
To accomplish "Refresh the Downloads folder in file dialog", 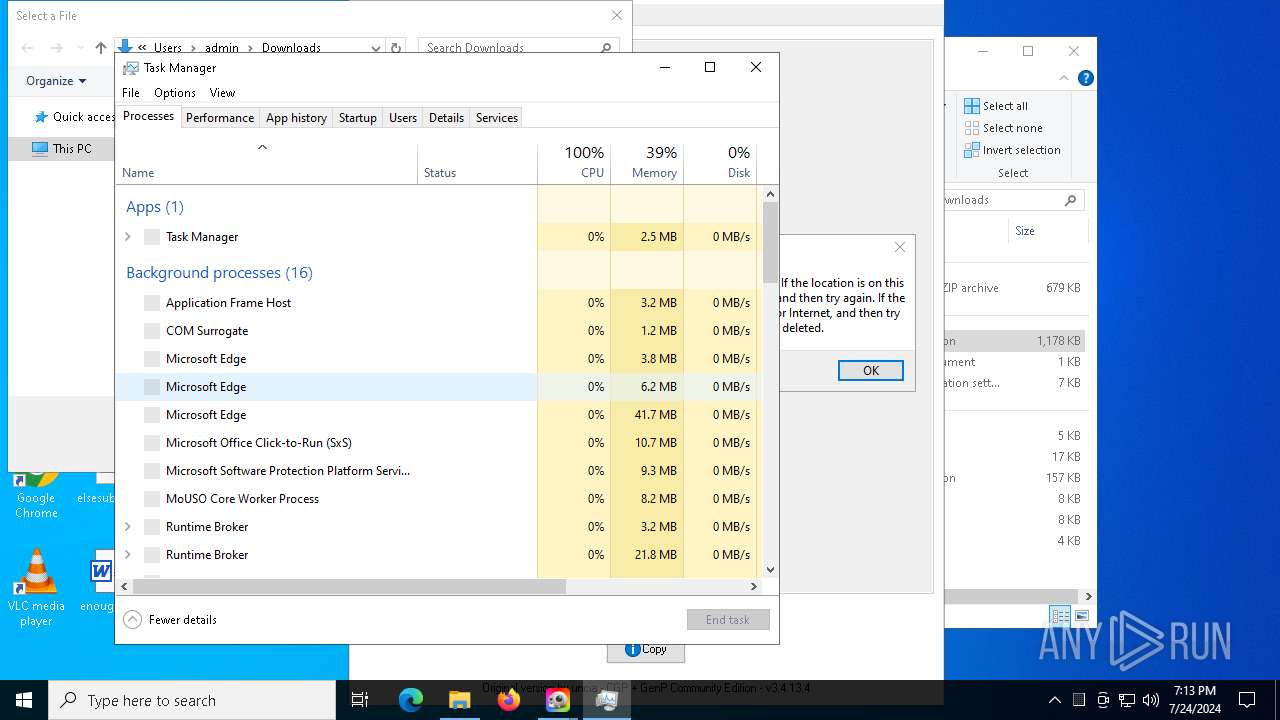I will pyautogui.click(x=396, y=48).
